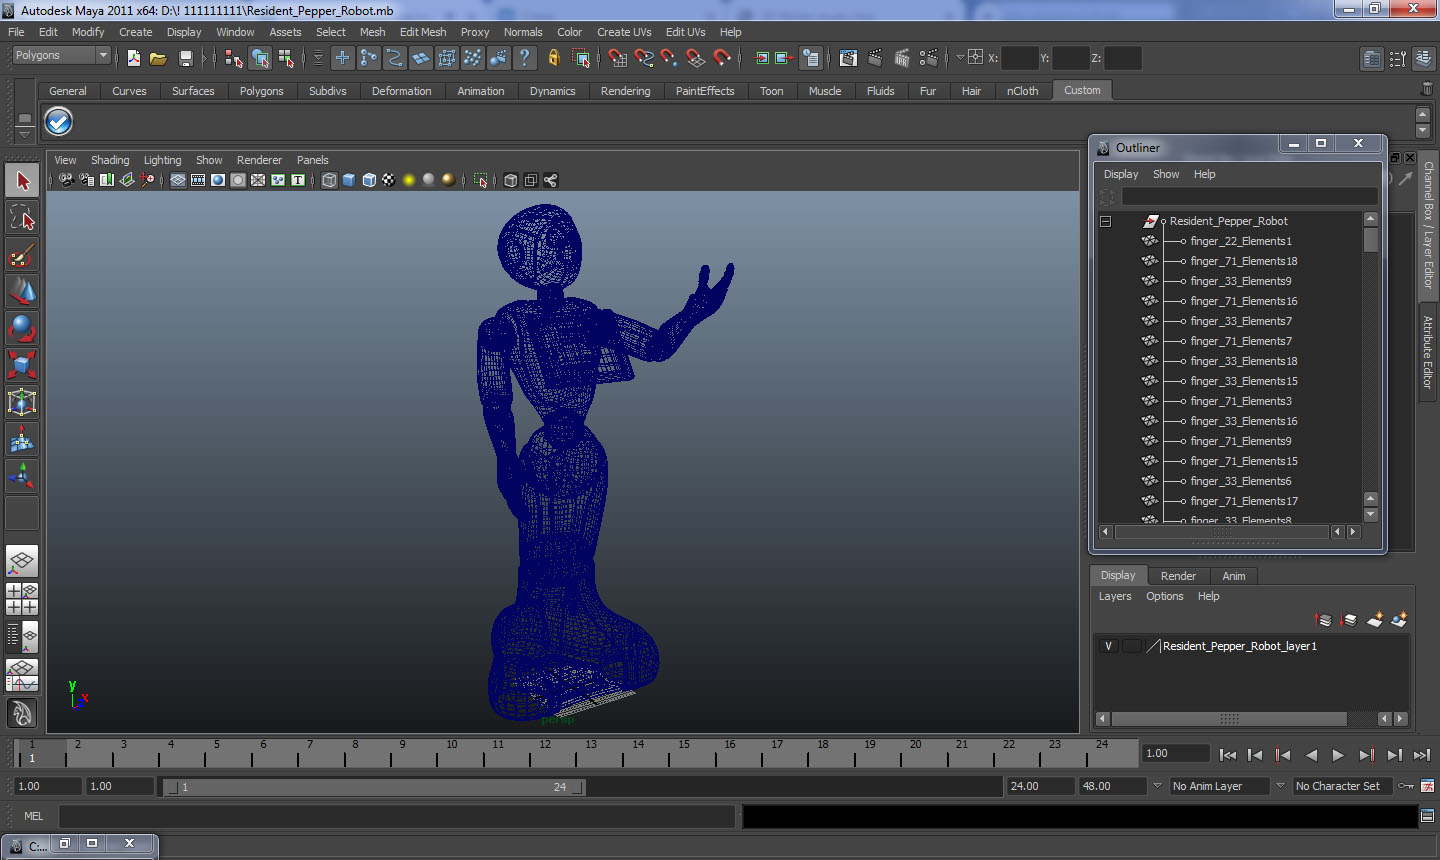
Task: Choose the Paint Selection tool
Action: (22, 255)
